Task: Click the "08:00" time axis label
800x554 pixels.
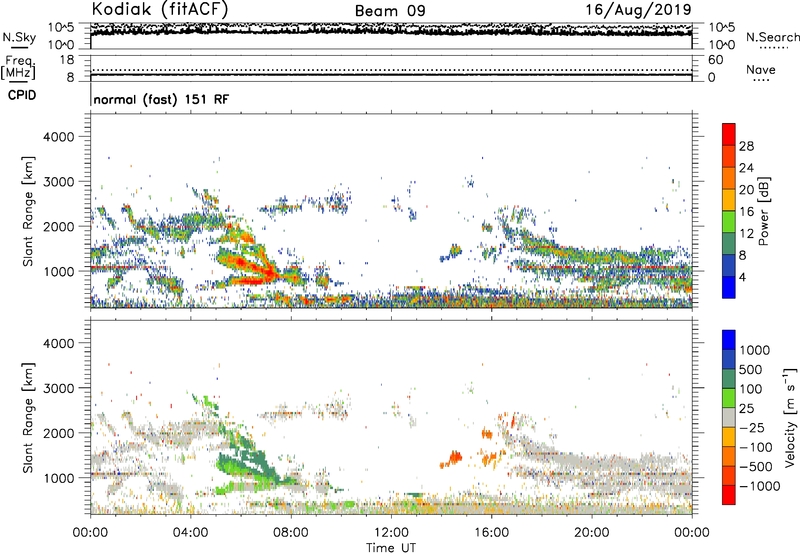Action: pos(291,533)
